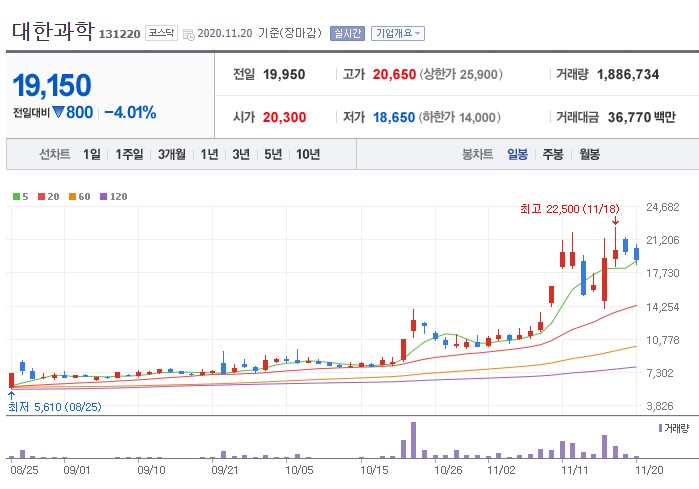Click the current price 19,150
The width and height of the screenshot is (699, 489).
click(x=52, y=85)
